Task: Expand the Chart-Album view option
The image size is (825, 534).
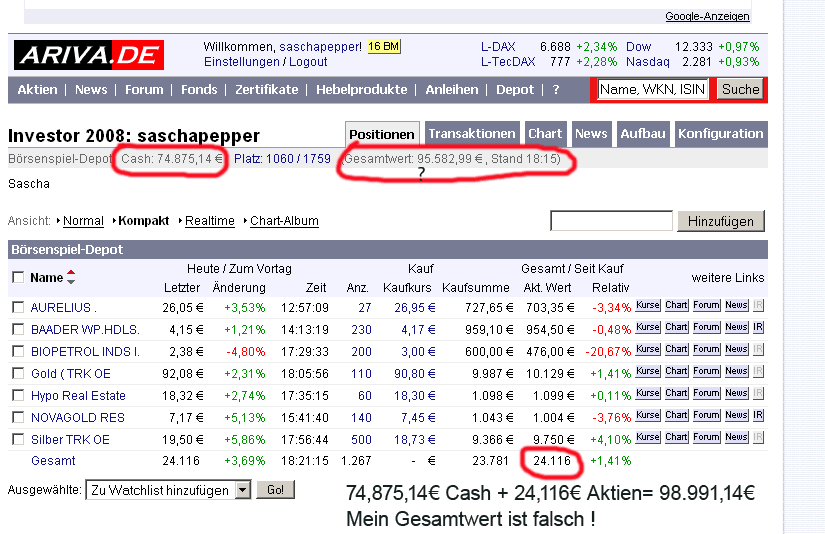Action: [284, 220]
